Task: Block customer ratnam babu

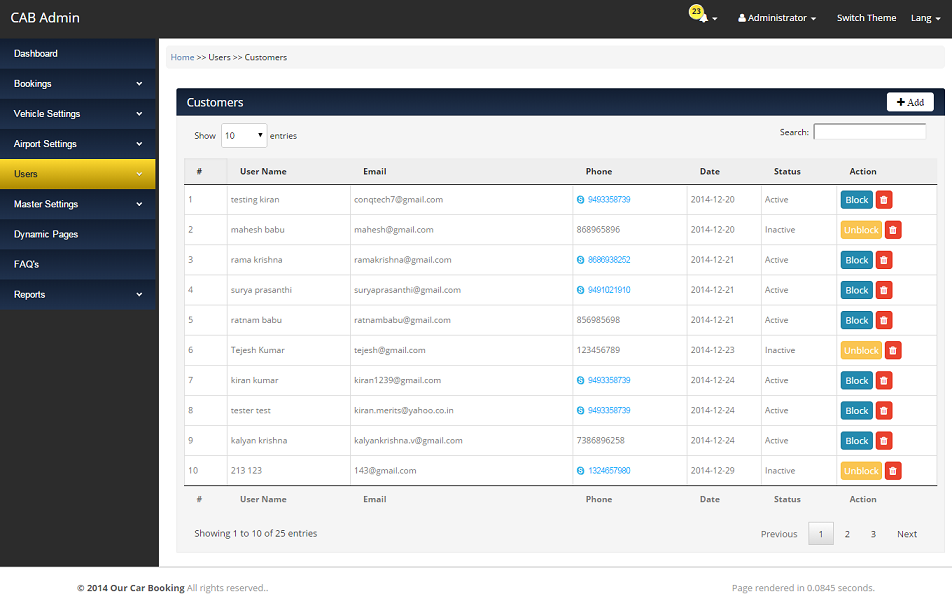Action: click(857, 320)
